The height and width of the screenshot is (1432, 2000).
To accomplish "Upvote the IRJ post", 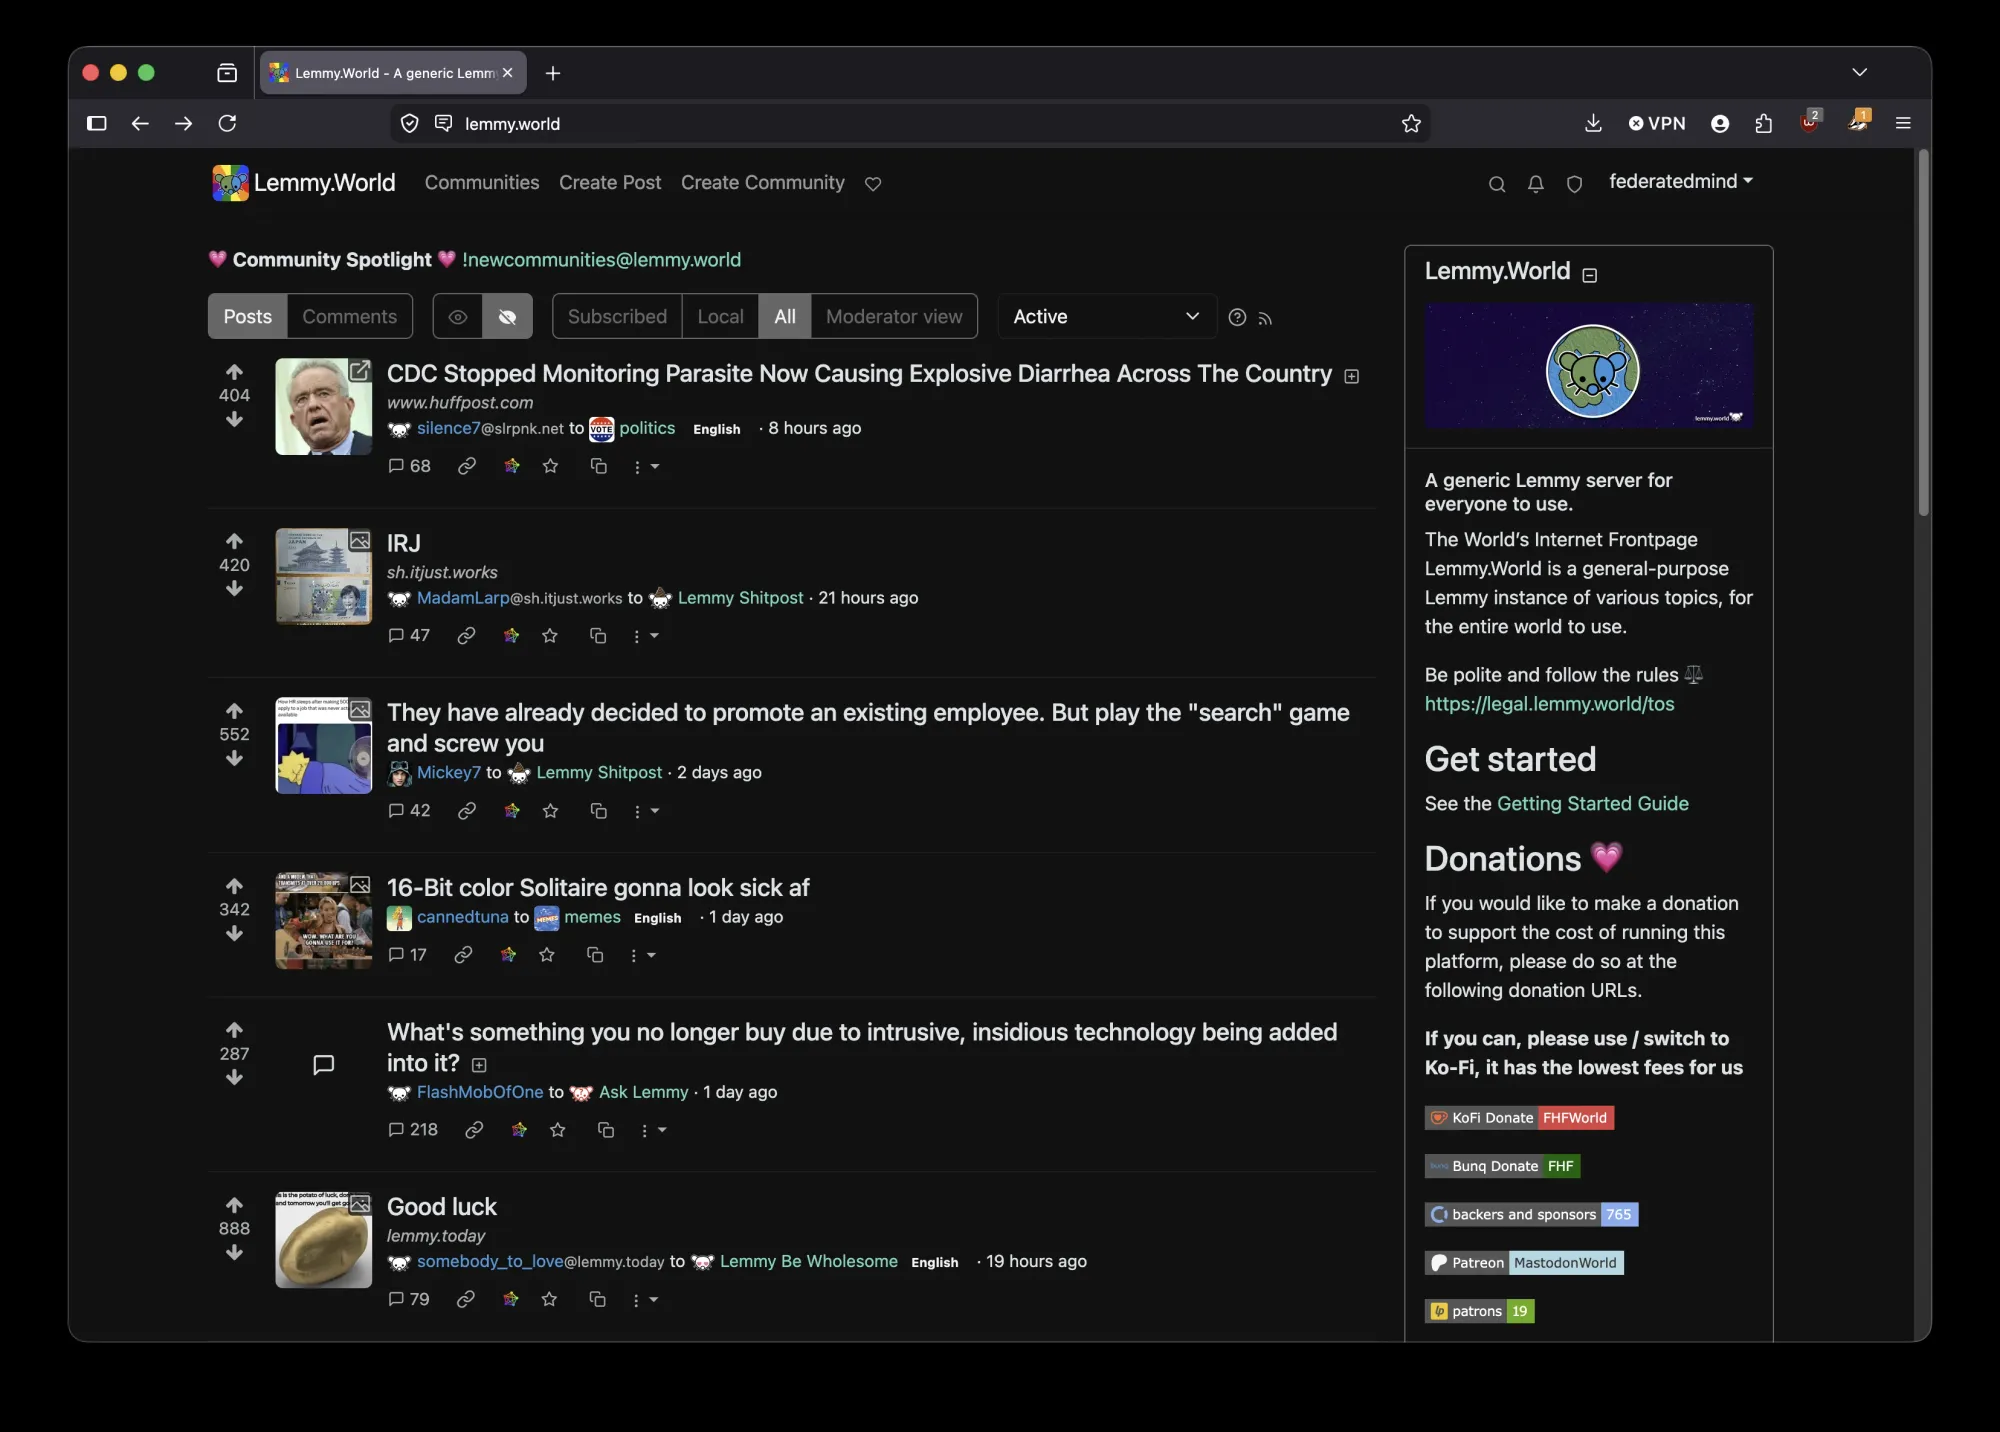I will click(234, 541).
